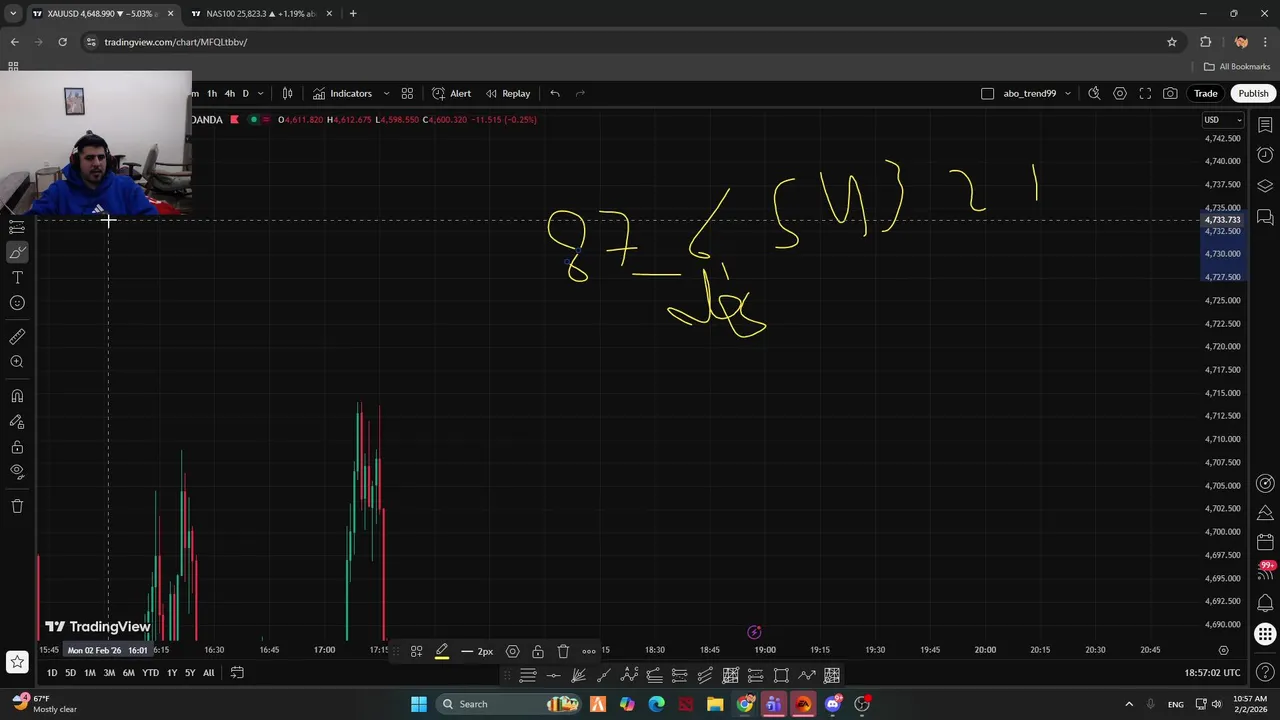1280x720 pixels.
Task: Select the 1M range
Action: tap(90, 673)
